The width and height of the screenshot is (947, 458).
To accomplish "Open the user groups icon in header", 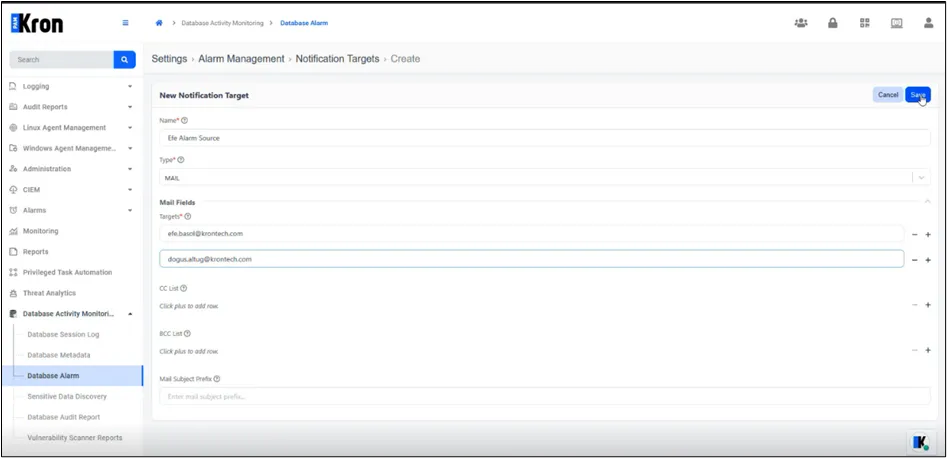I will [x=801, y=23].
